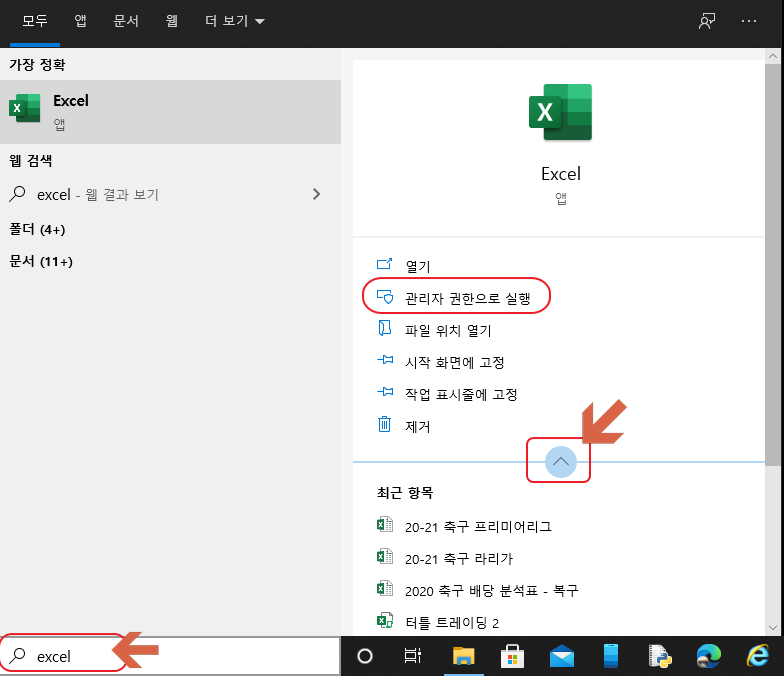
Task: Click 제거 to uninstall Excel
Action: [418, 426]
